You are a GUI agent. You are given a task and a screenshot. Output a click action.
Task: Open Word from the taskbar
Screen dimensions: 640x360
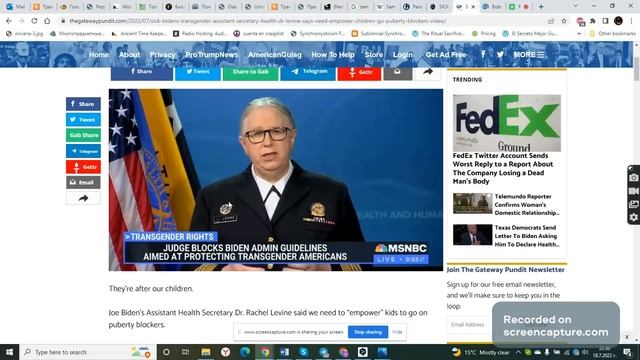tap(284, 352)
